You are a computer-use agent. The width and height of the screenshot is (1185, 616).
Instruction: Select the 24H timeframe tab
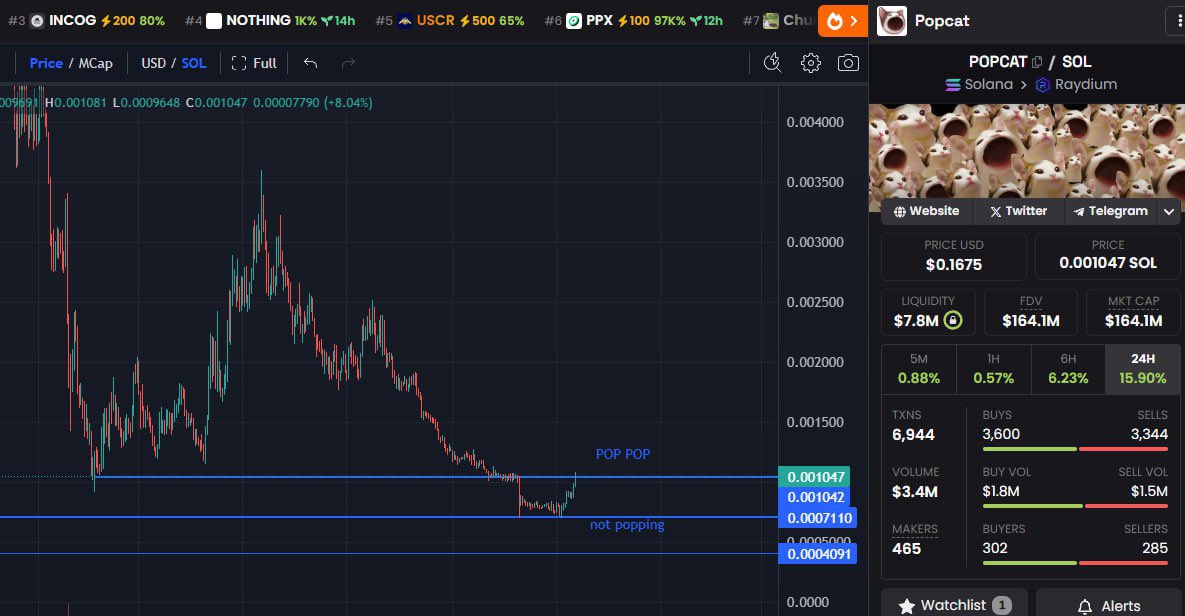(1143, 370)
